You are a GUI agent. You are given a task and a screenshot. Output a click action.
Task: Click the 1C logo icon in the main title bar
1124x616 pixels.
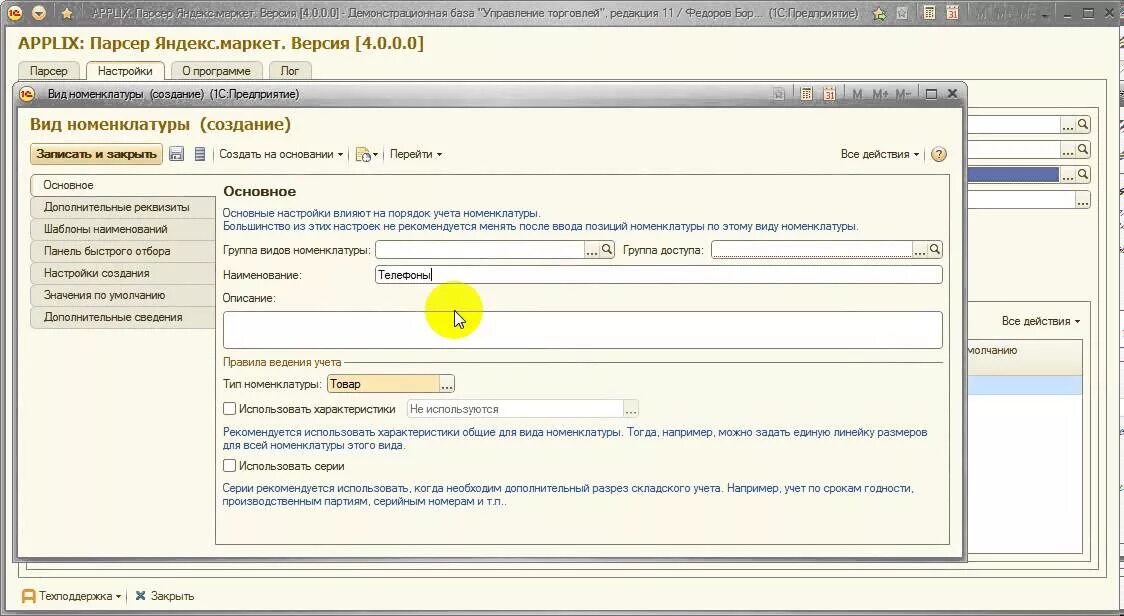(x=14, y=13)
